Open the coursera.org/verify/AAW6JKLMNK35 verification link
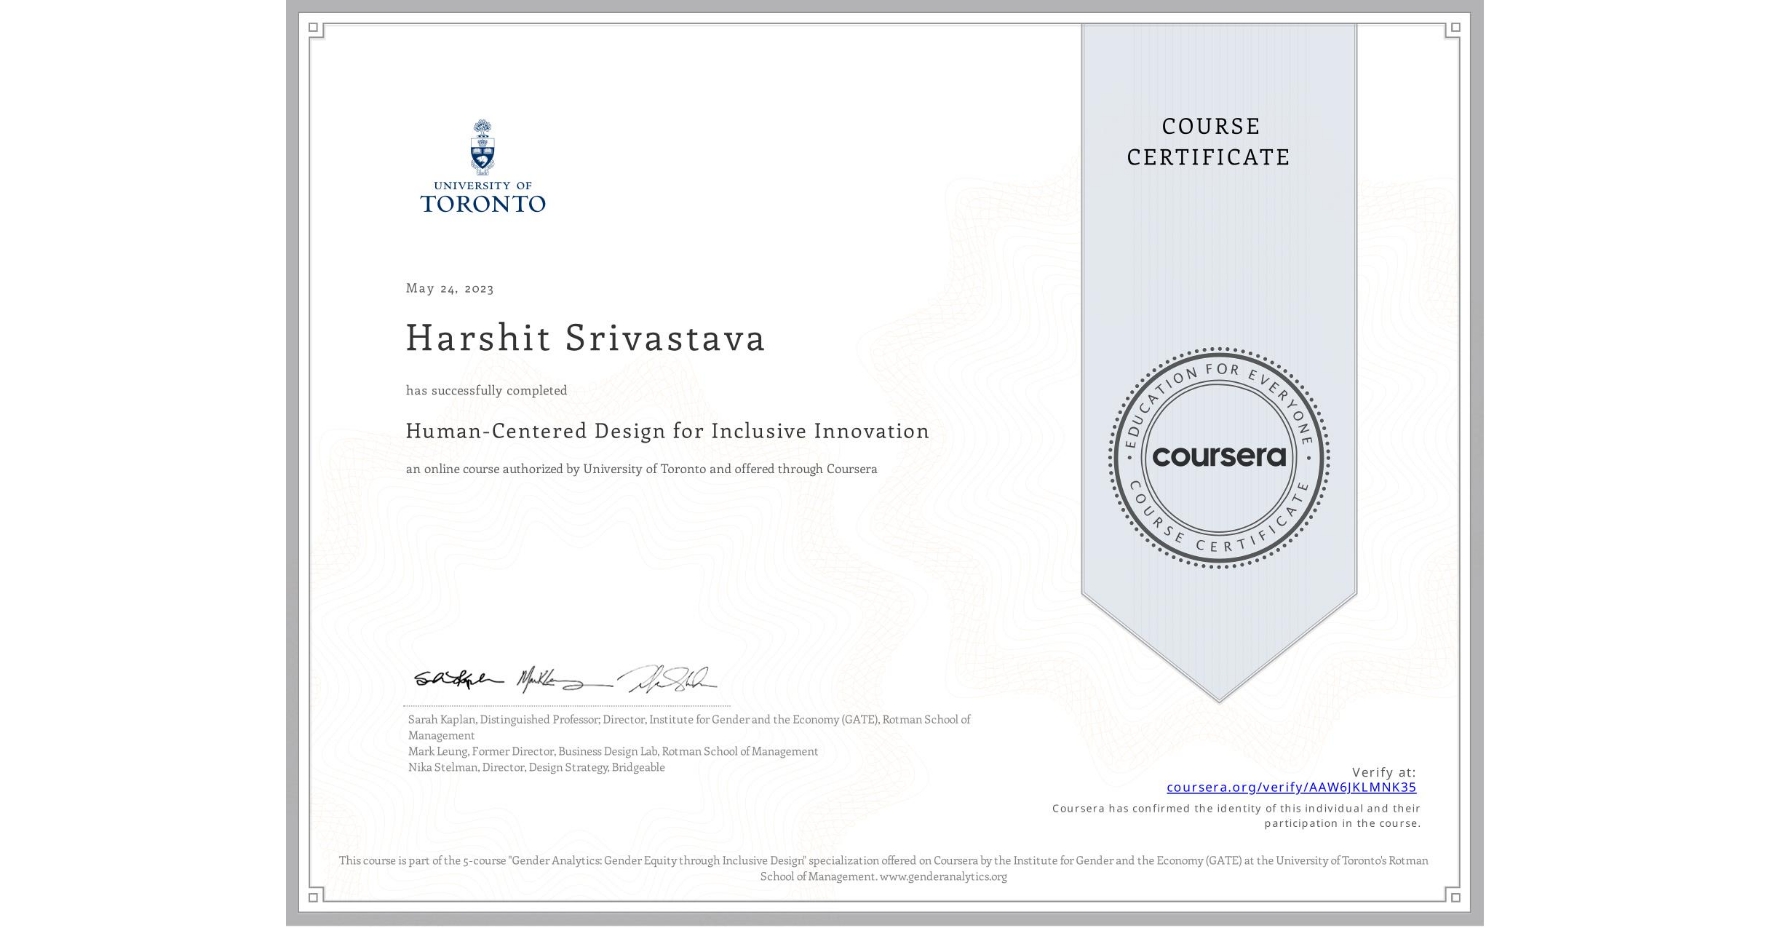 pos(1293,789)
